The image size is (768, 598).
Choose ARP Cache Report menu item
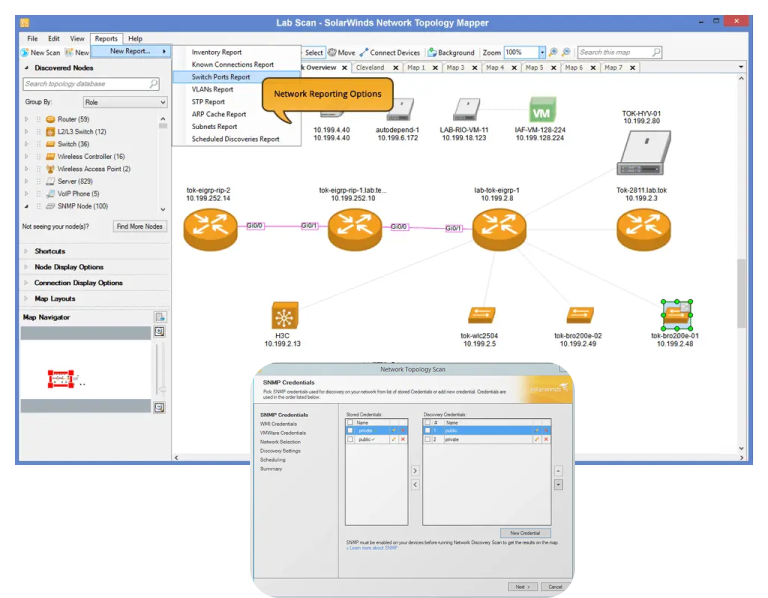pos(237,114)
